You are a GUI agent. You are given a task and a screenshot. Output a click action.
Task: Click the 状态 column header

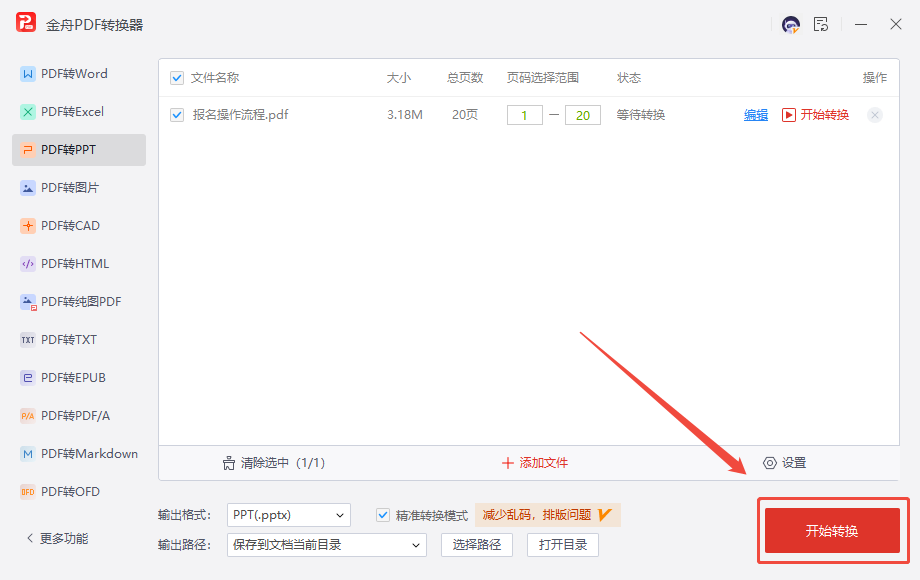point(628,78)
